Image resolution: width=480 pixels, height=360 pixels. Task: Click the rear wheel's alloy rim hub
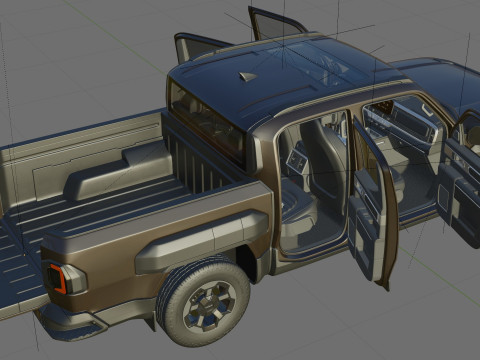209,307
